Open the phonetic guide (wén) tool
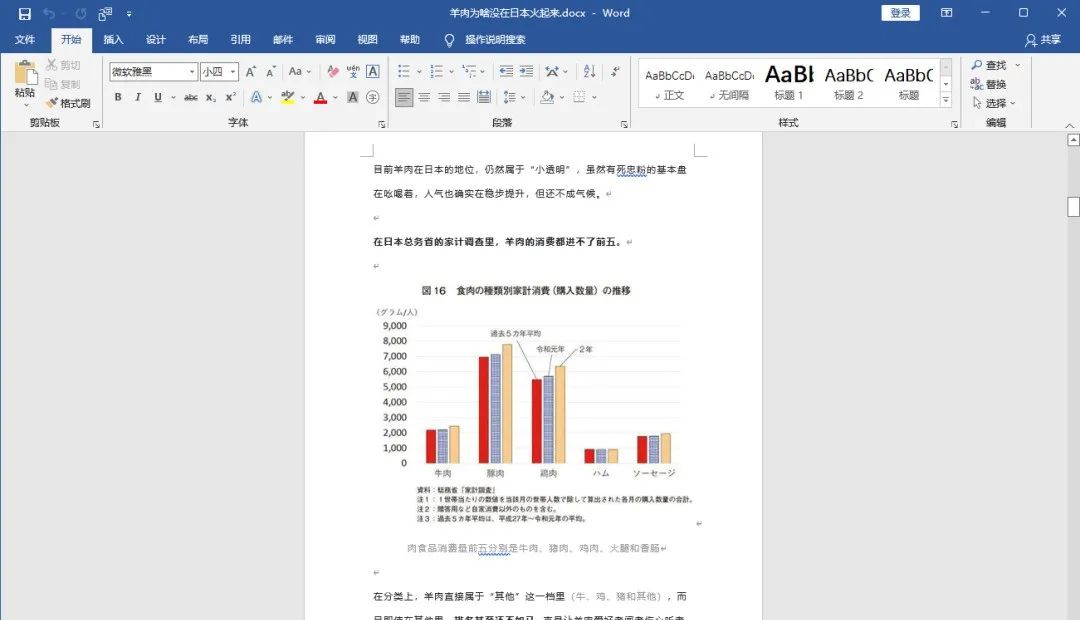This screenshot has height=620, width=1080. [x=353, y=72]
